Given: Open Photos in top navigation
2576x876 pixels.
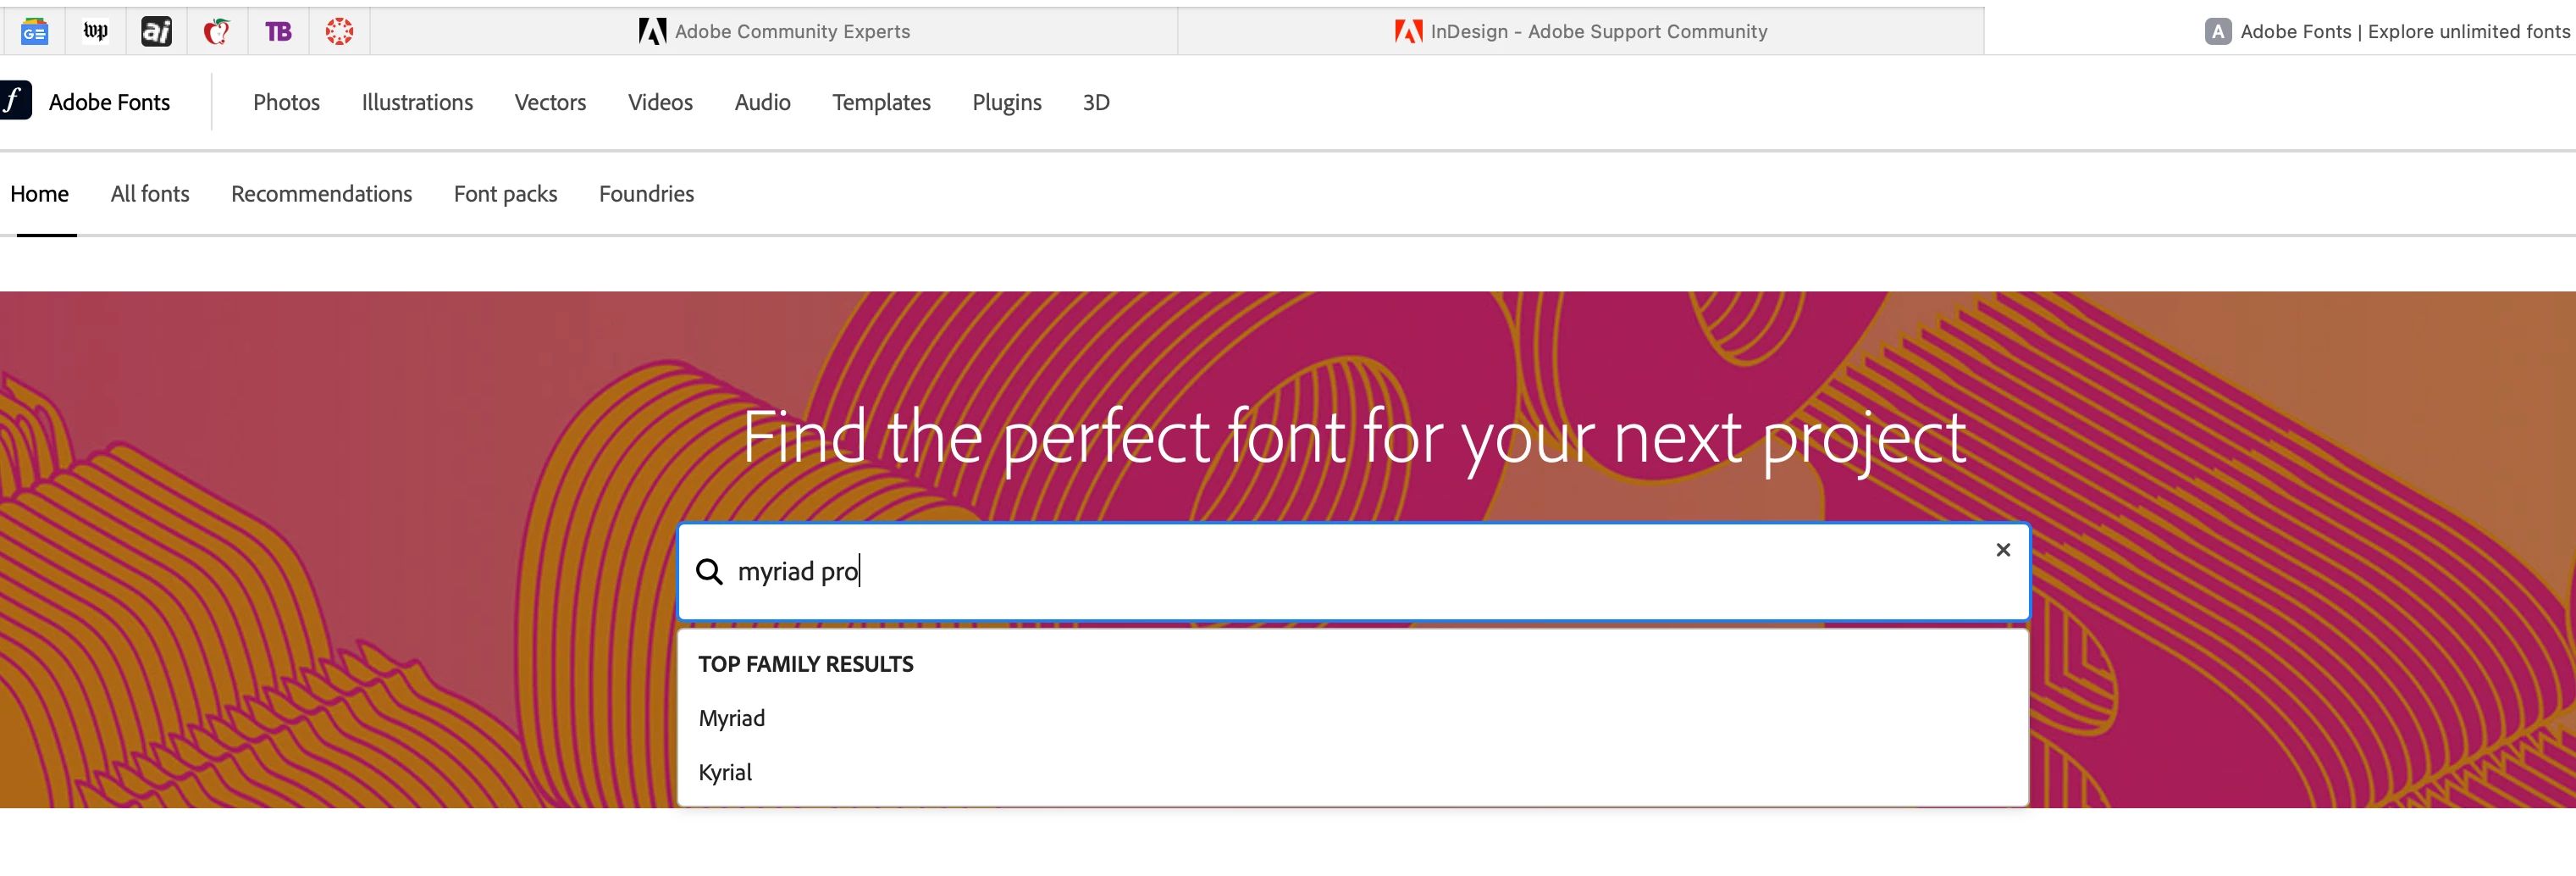Looking at the screenshot, I should 286,102.
